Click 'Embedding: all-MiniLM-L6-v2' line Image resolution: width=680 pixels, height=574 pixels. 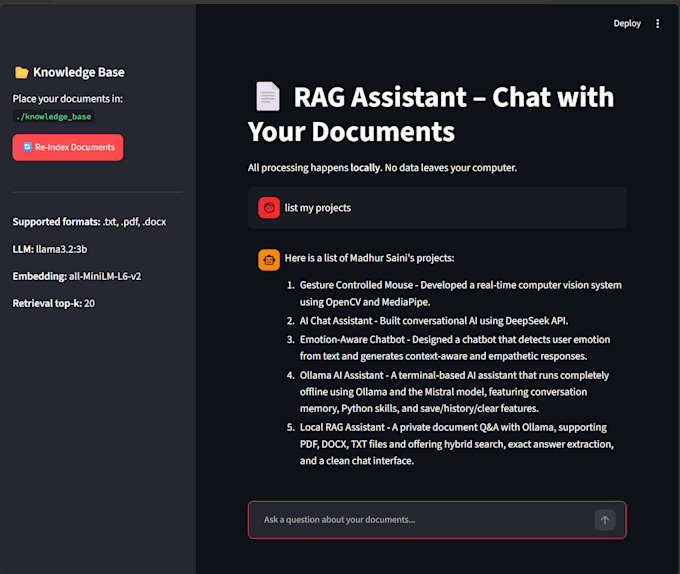tap(77, 276)
